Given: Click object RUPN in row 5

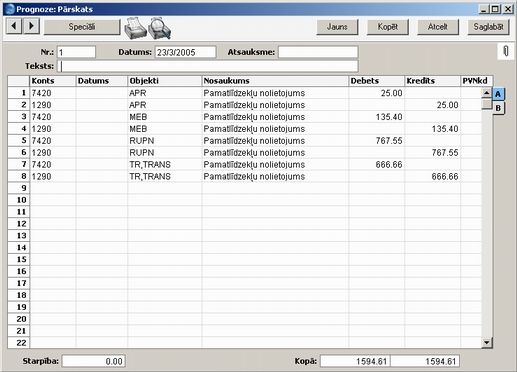Looking at the screenshot, I should (x=142, y=141).
